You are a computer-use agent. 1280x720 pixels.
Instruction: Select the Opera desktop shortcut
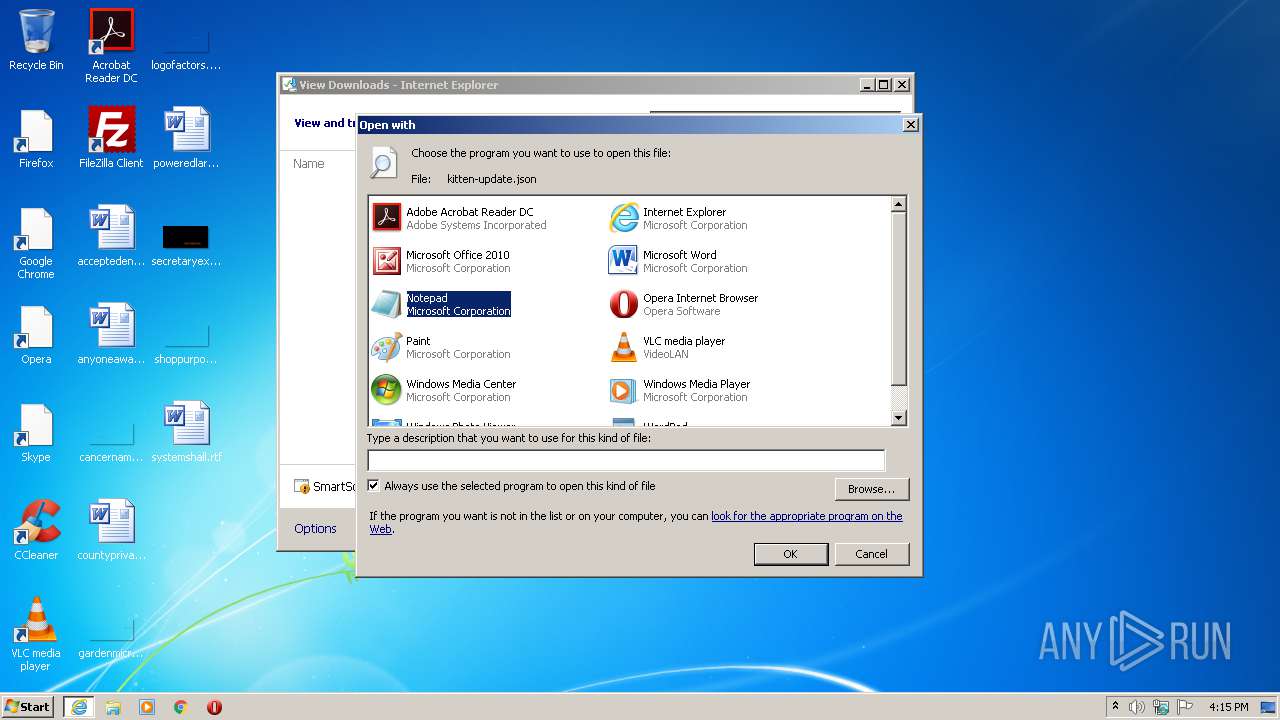click(x=36, y=334)
